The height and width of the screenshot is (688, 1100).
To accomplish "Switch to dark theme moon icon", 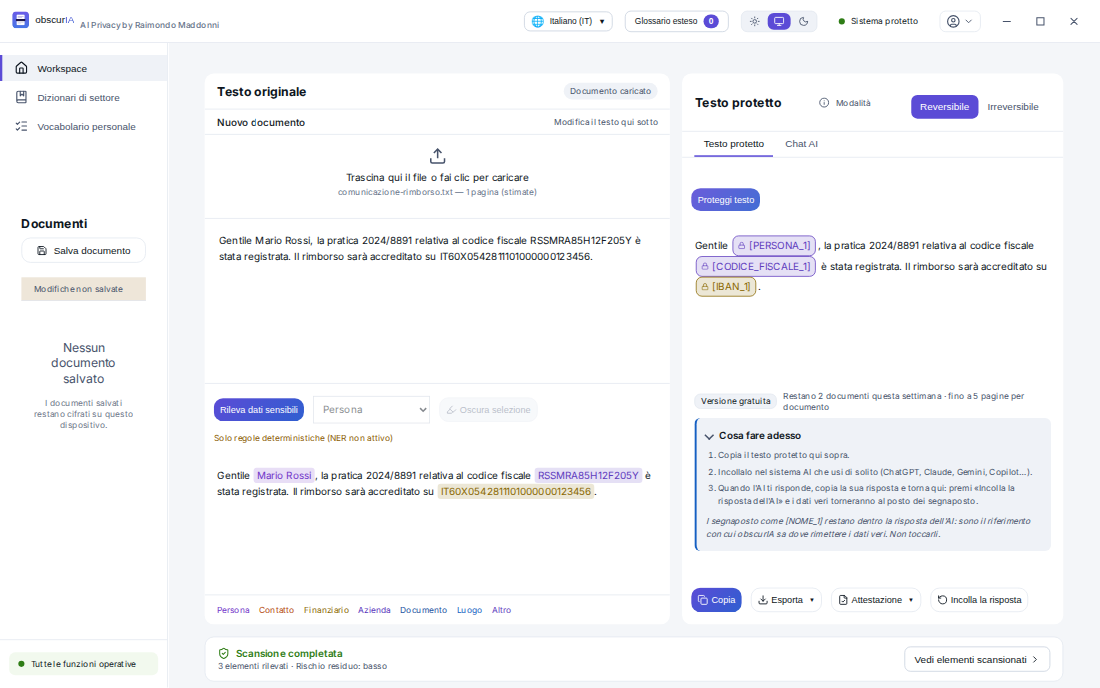I will tap(804, 21).
